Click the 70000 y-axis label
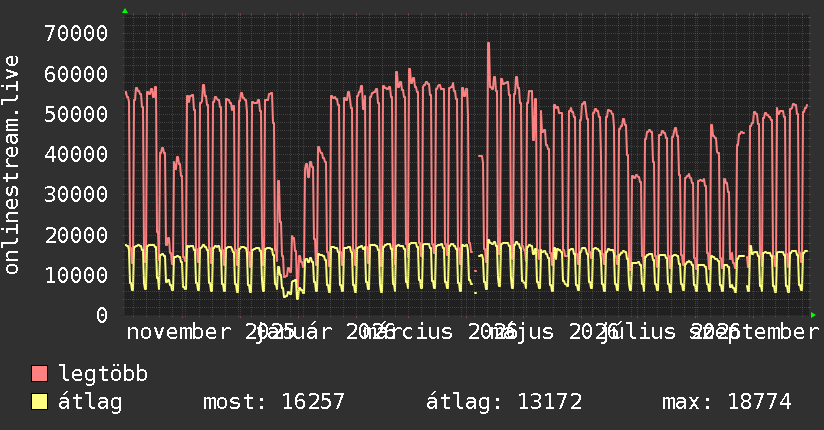 [76, 33]
